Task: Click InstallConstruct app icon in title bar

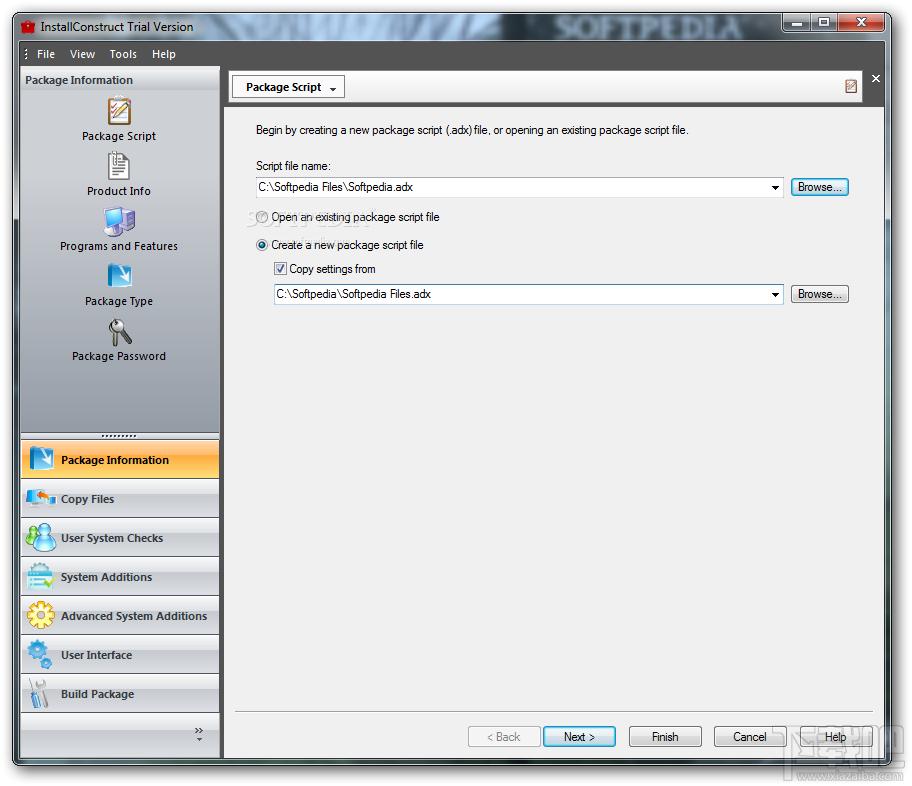Action: 28,27
